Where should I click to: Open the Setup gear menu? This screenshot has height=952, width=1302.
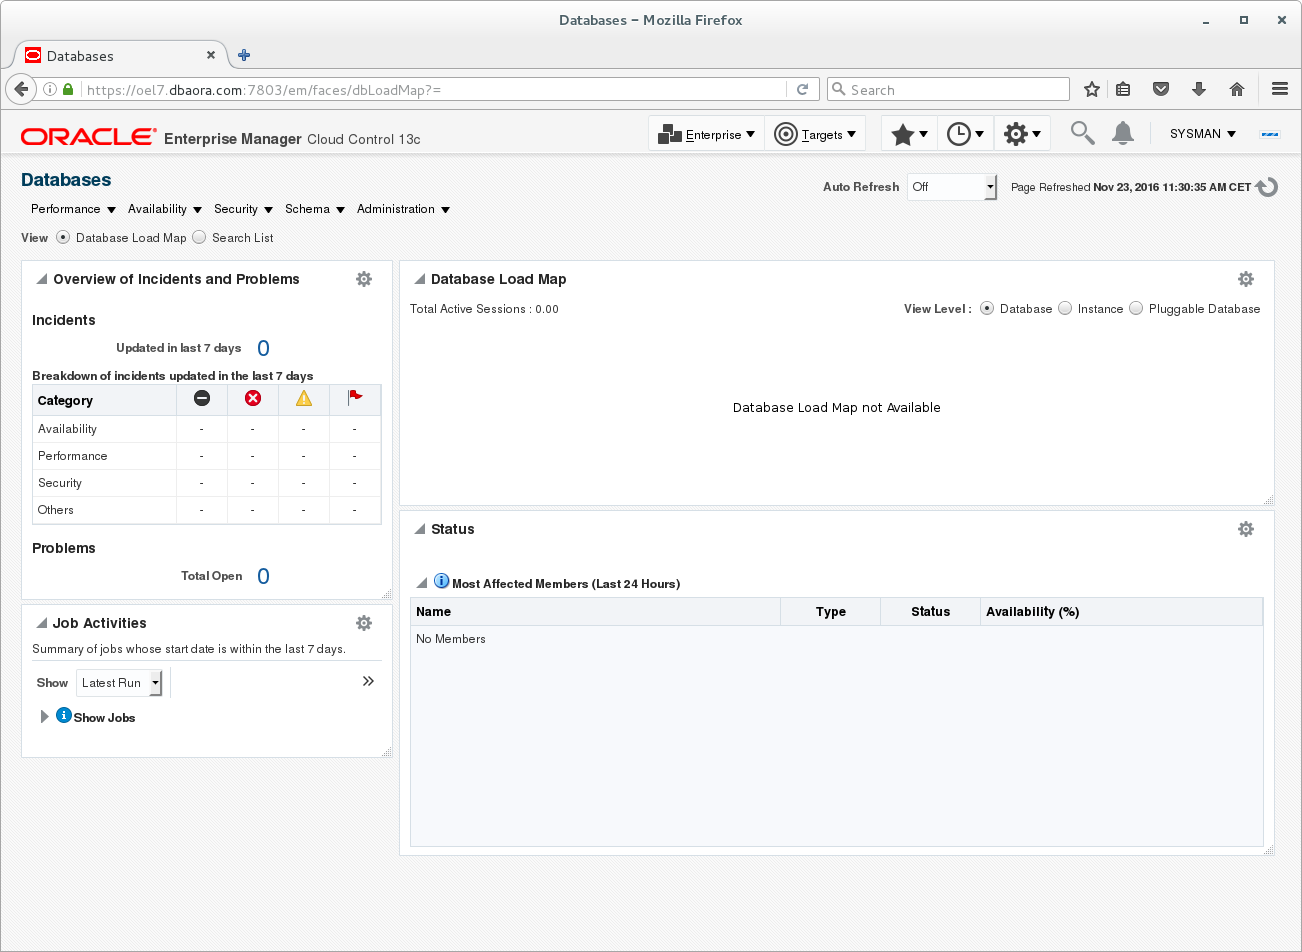click(1022, 134)
